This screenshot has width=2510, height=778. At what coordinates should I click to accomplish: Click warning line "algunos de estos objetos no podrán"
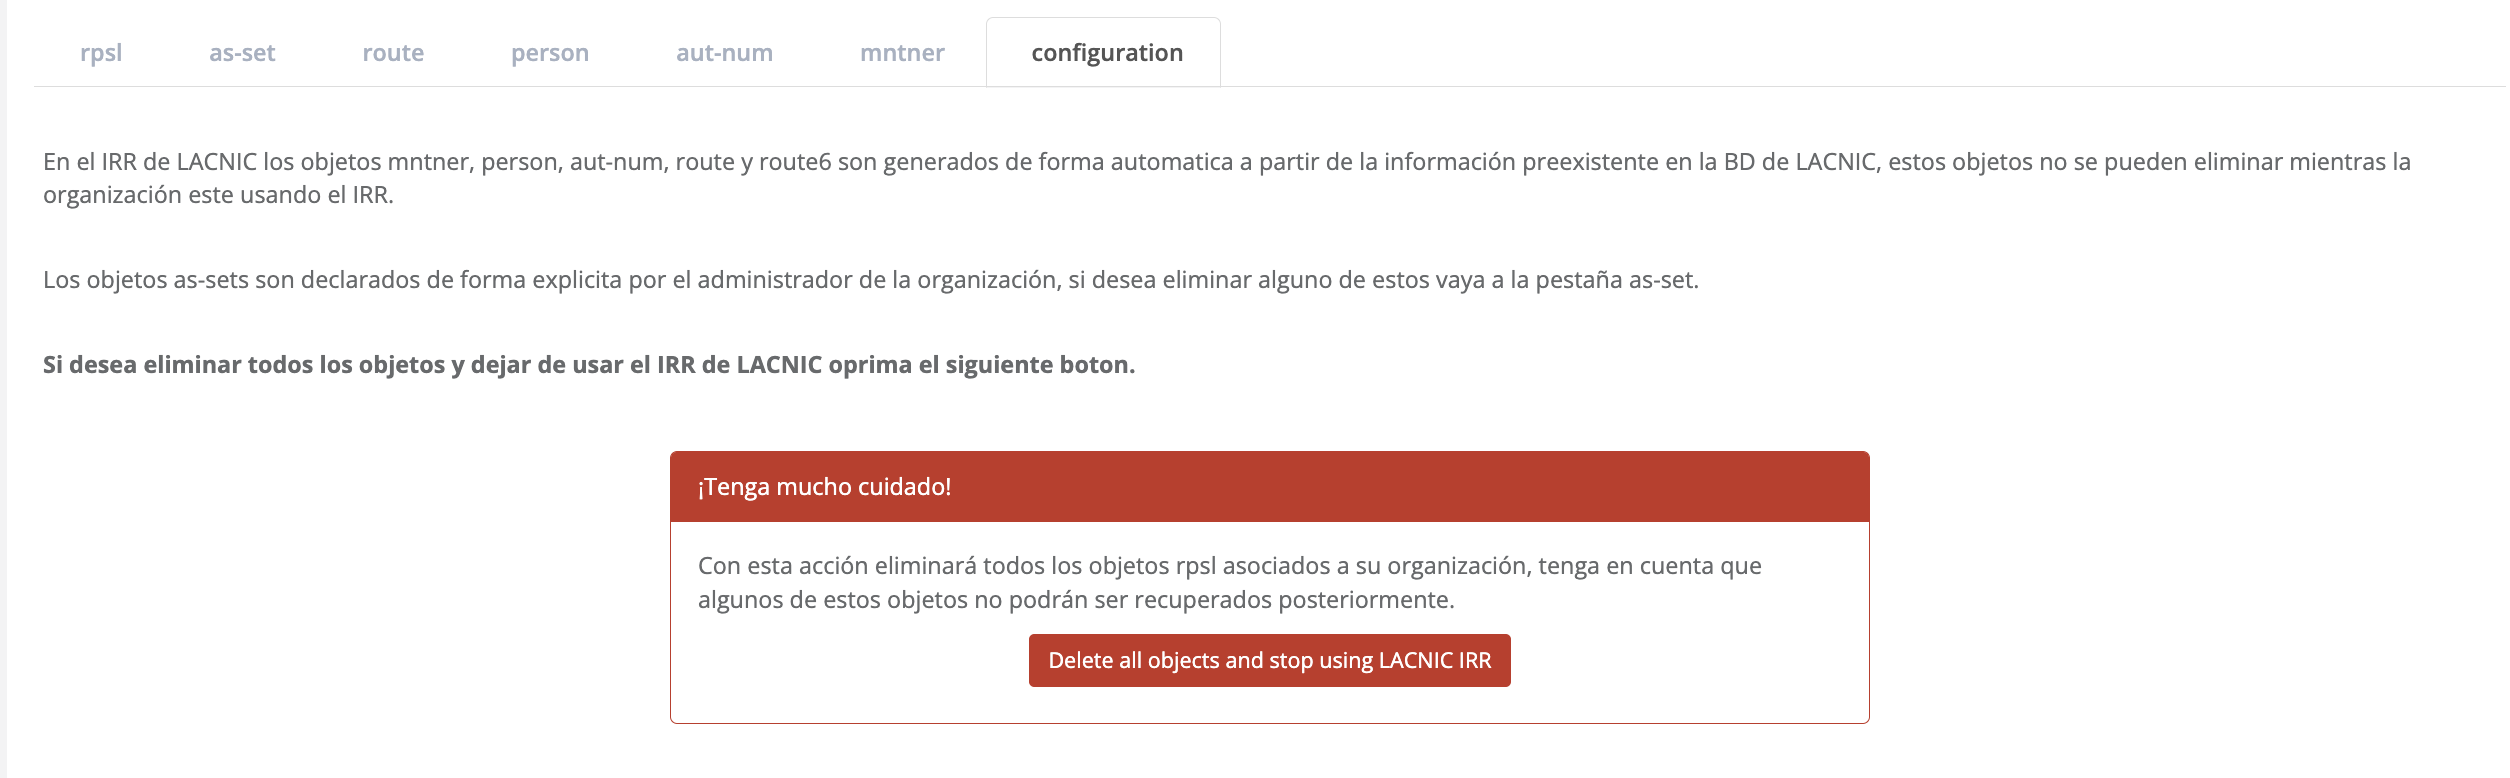point(1075,600)
